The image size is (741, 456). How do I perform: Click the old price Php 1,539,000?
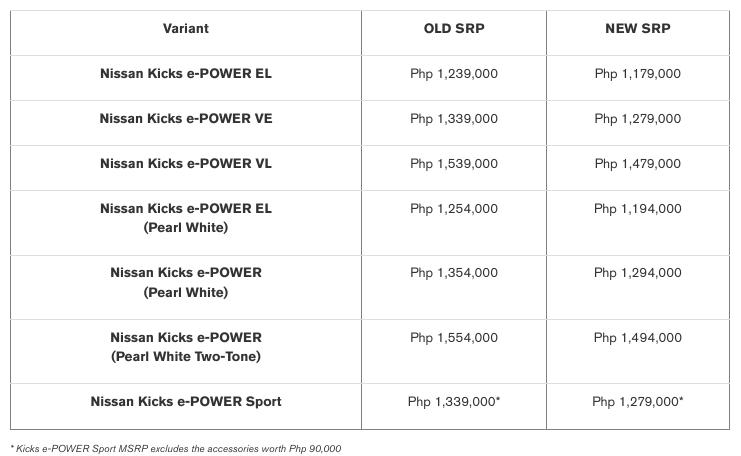pos(453,164)
